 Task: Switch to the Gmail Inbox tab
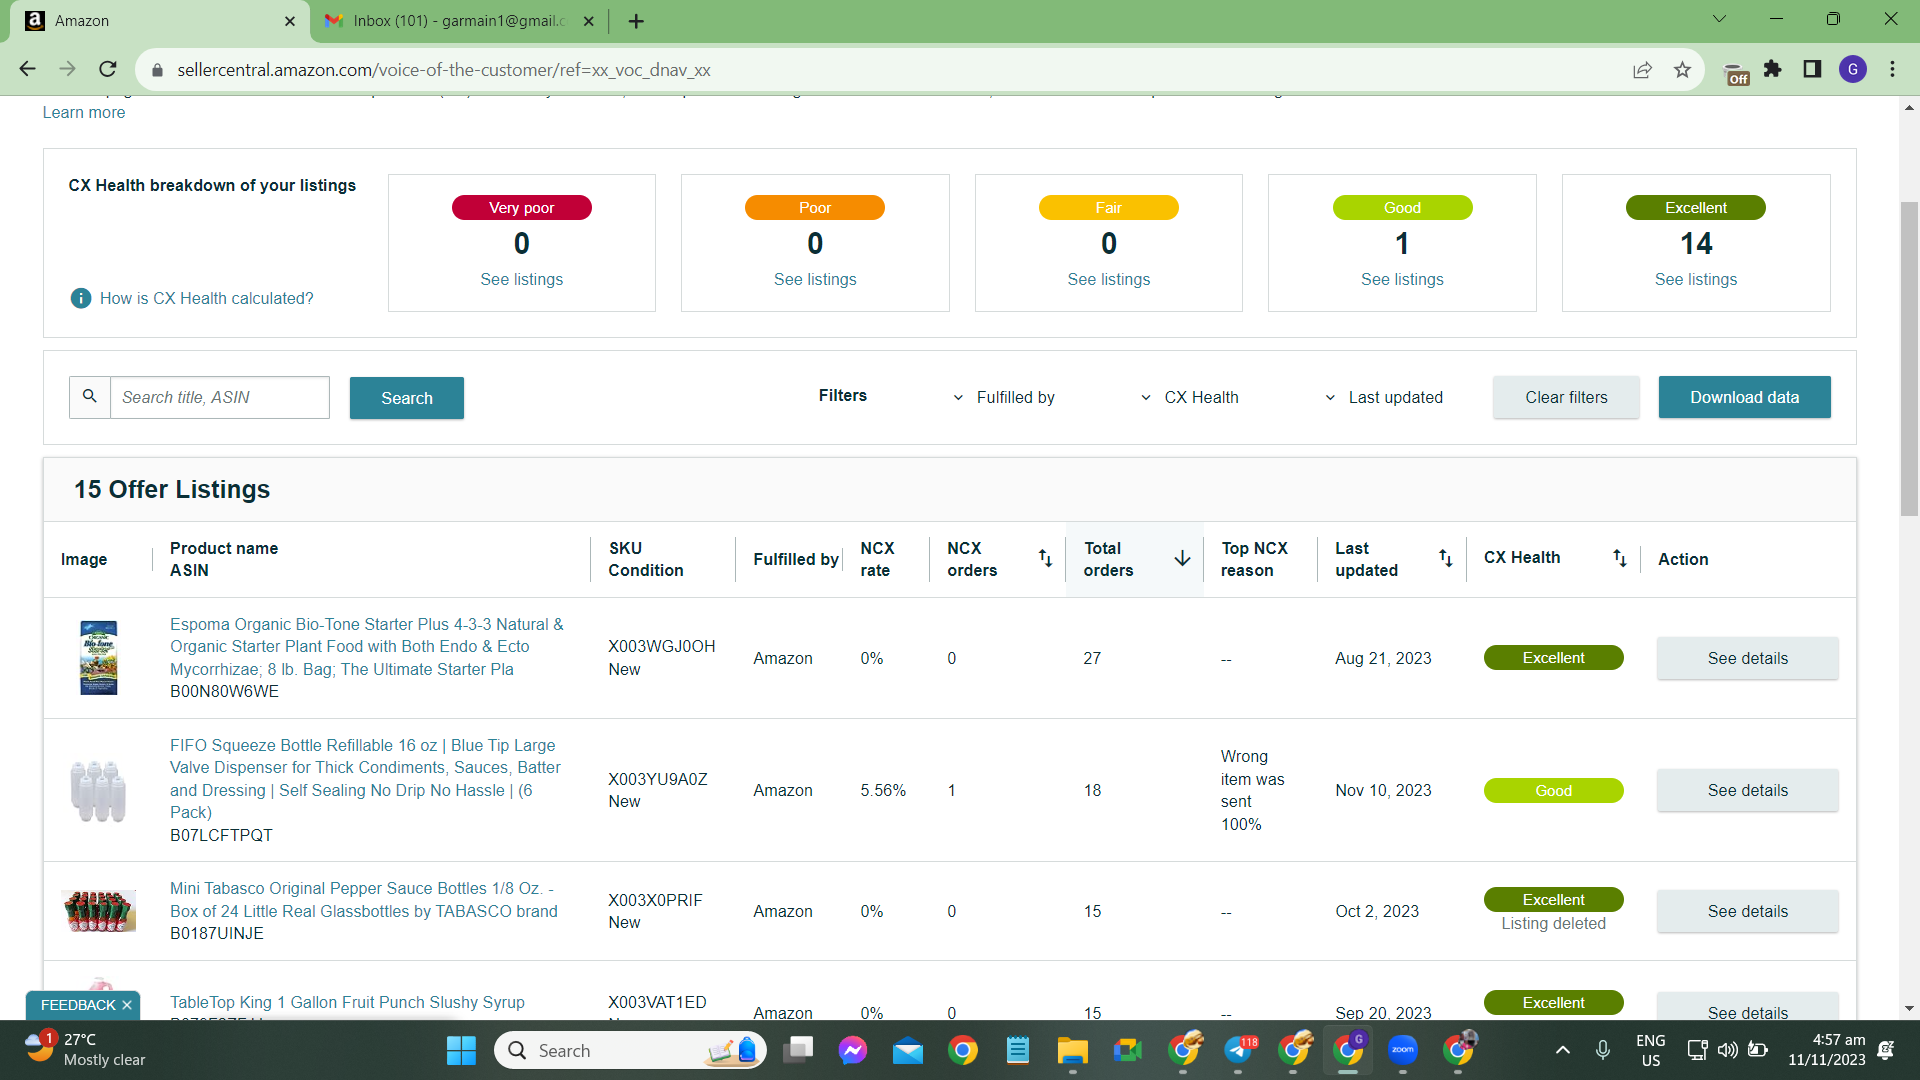[460, 21]
